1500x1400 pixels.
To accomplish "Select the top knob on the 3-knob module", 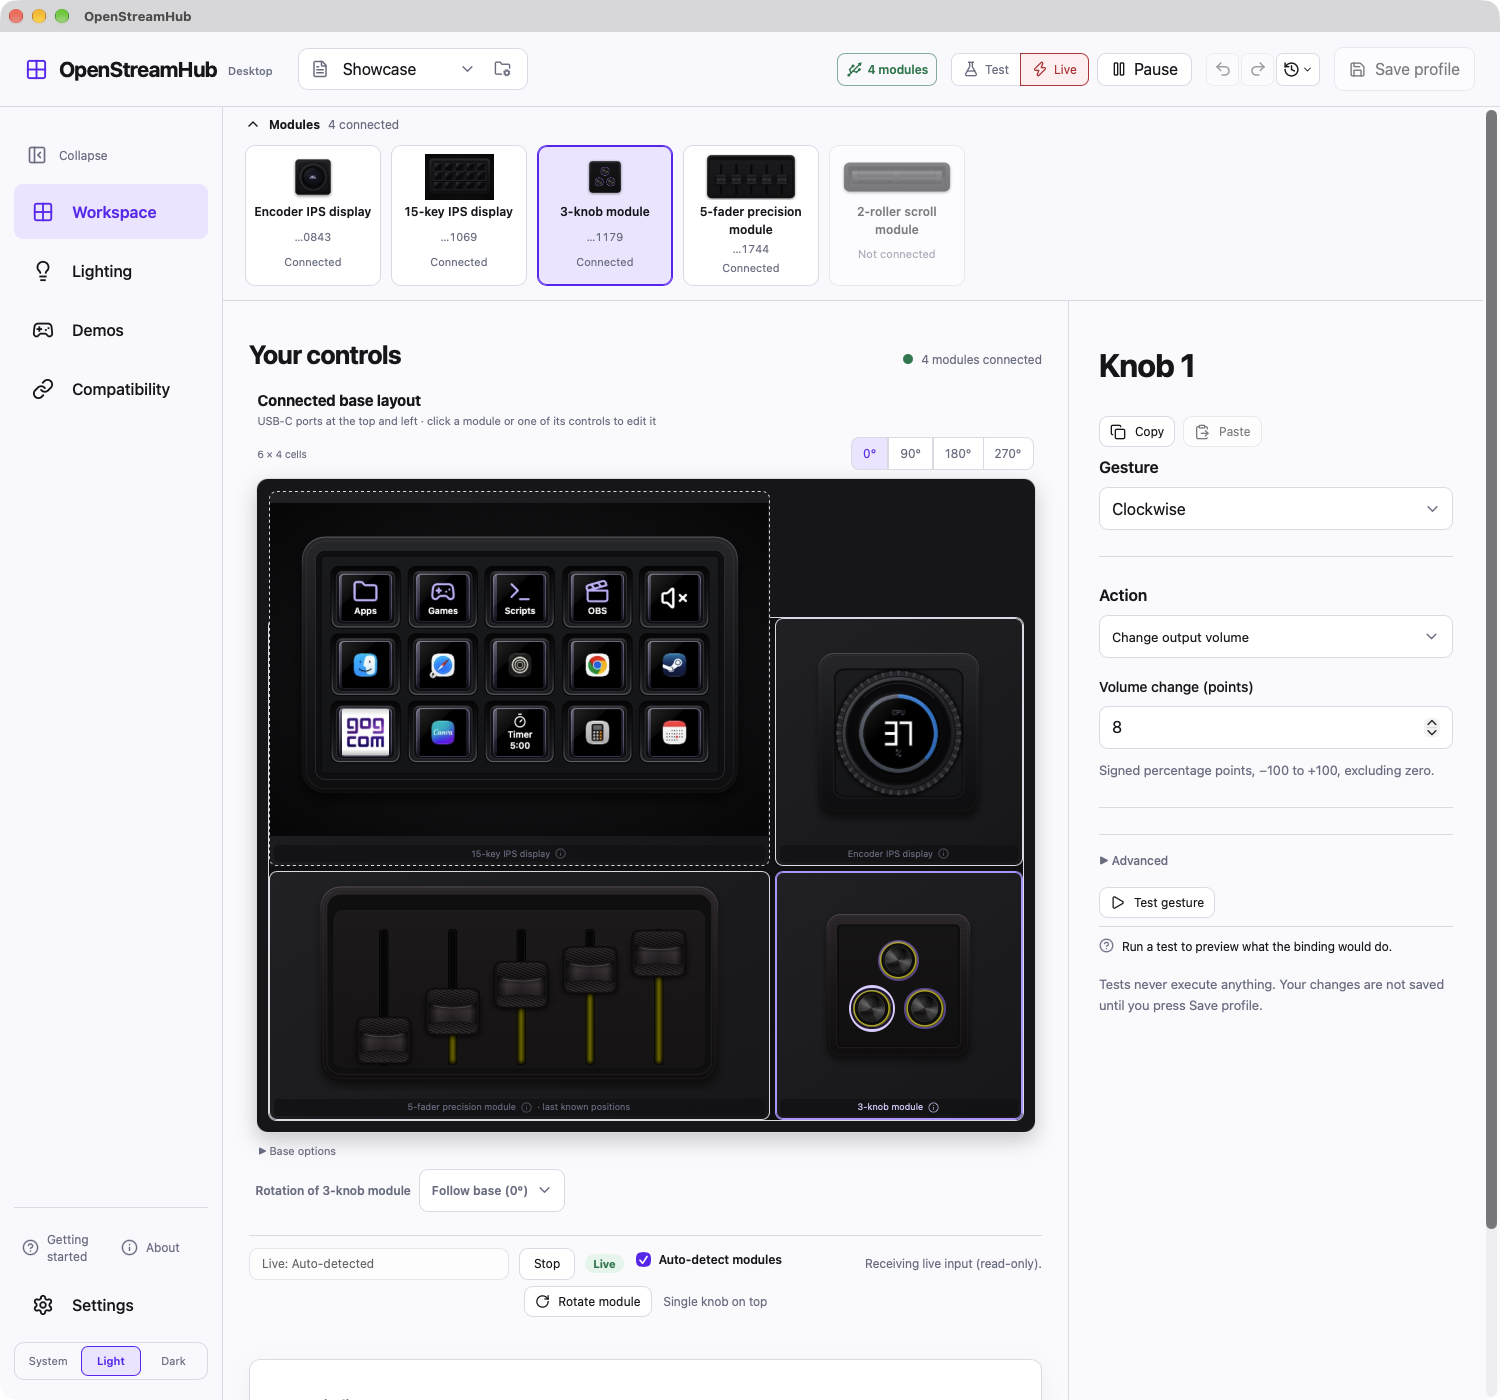I will coord(898,961).
